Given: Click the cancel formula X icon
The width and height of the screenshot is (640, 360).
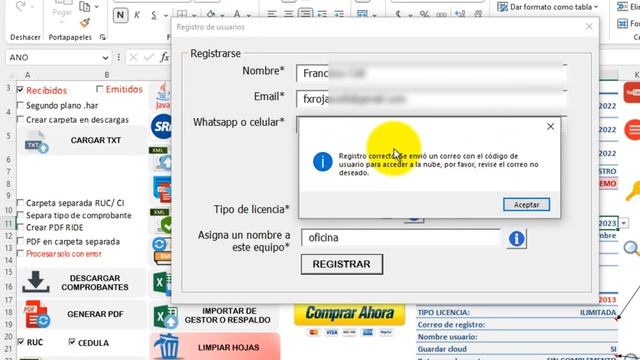Looking at the screenshot, I should coord(133,58).
